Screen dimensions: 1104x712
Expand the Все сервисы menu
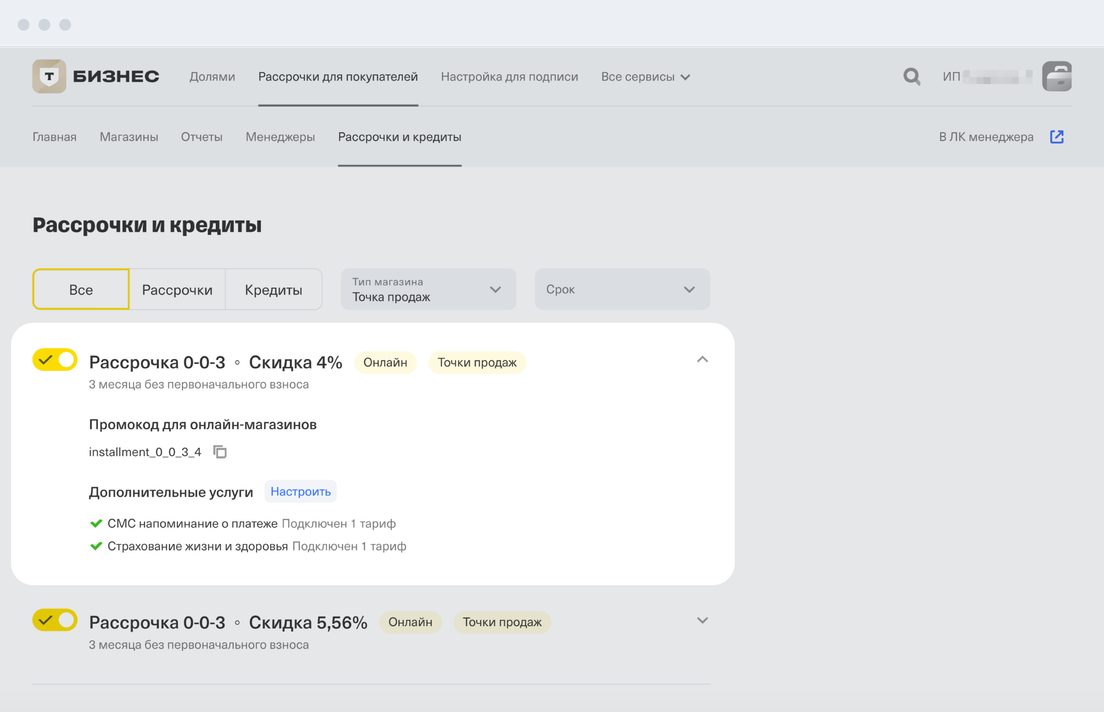pos(645,77)
